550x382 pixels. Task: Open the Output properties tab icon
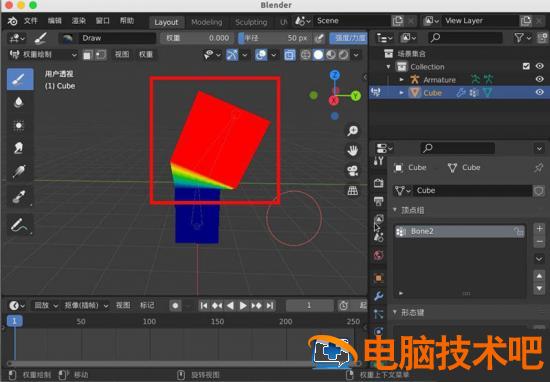point(378,201)
